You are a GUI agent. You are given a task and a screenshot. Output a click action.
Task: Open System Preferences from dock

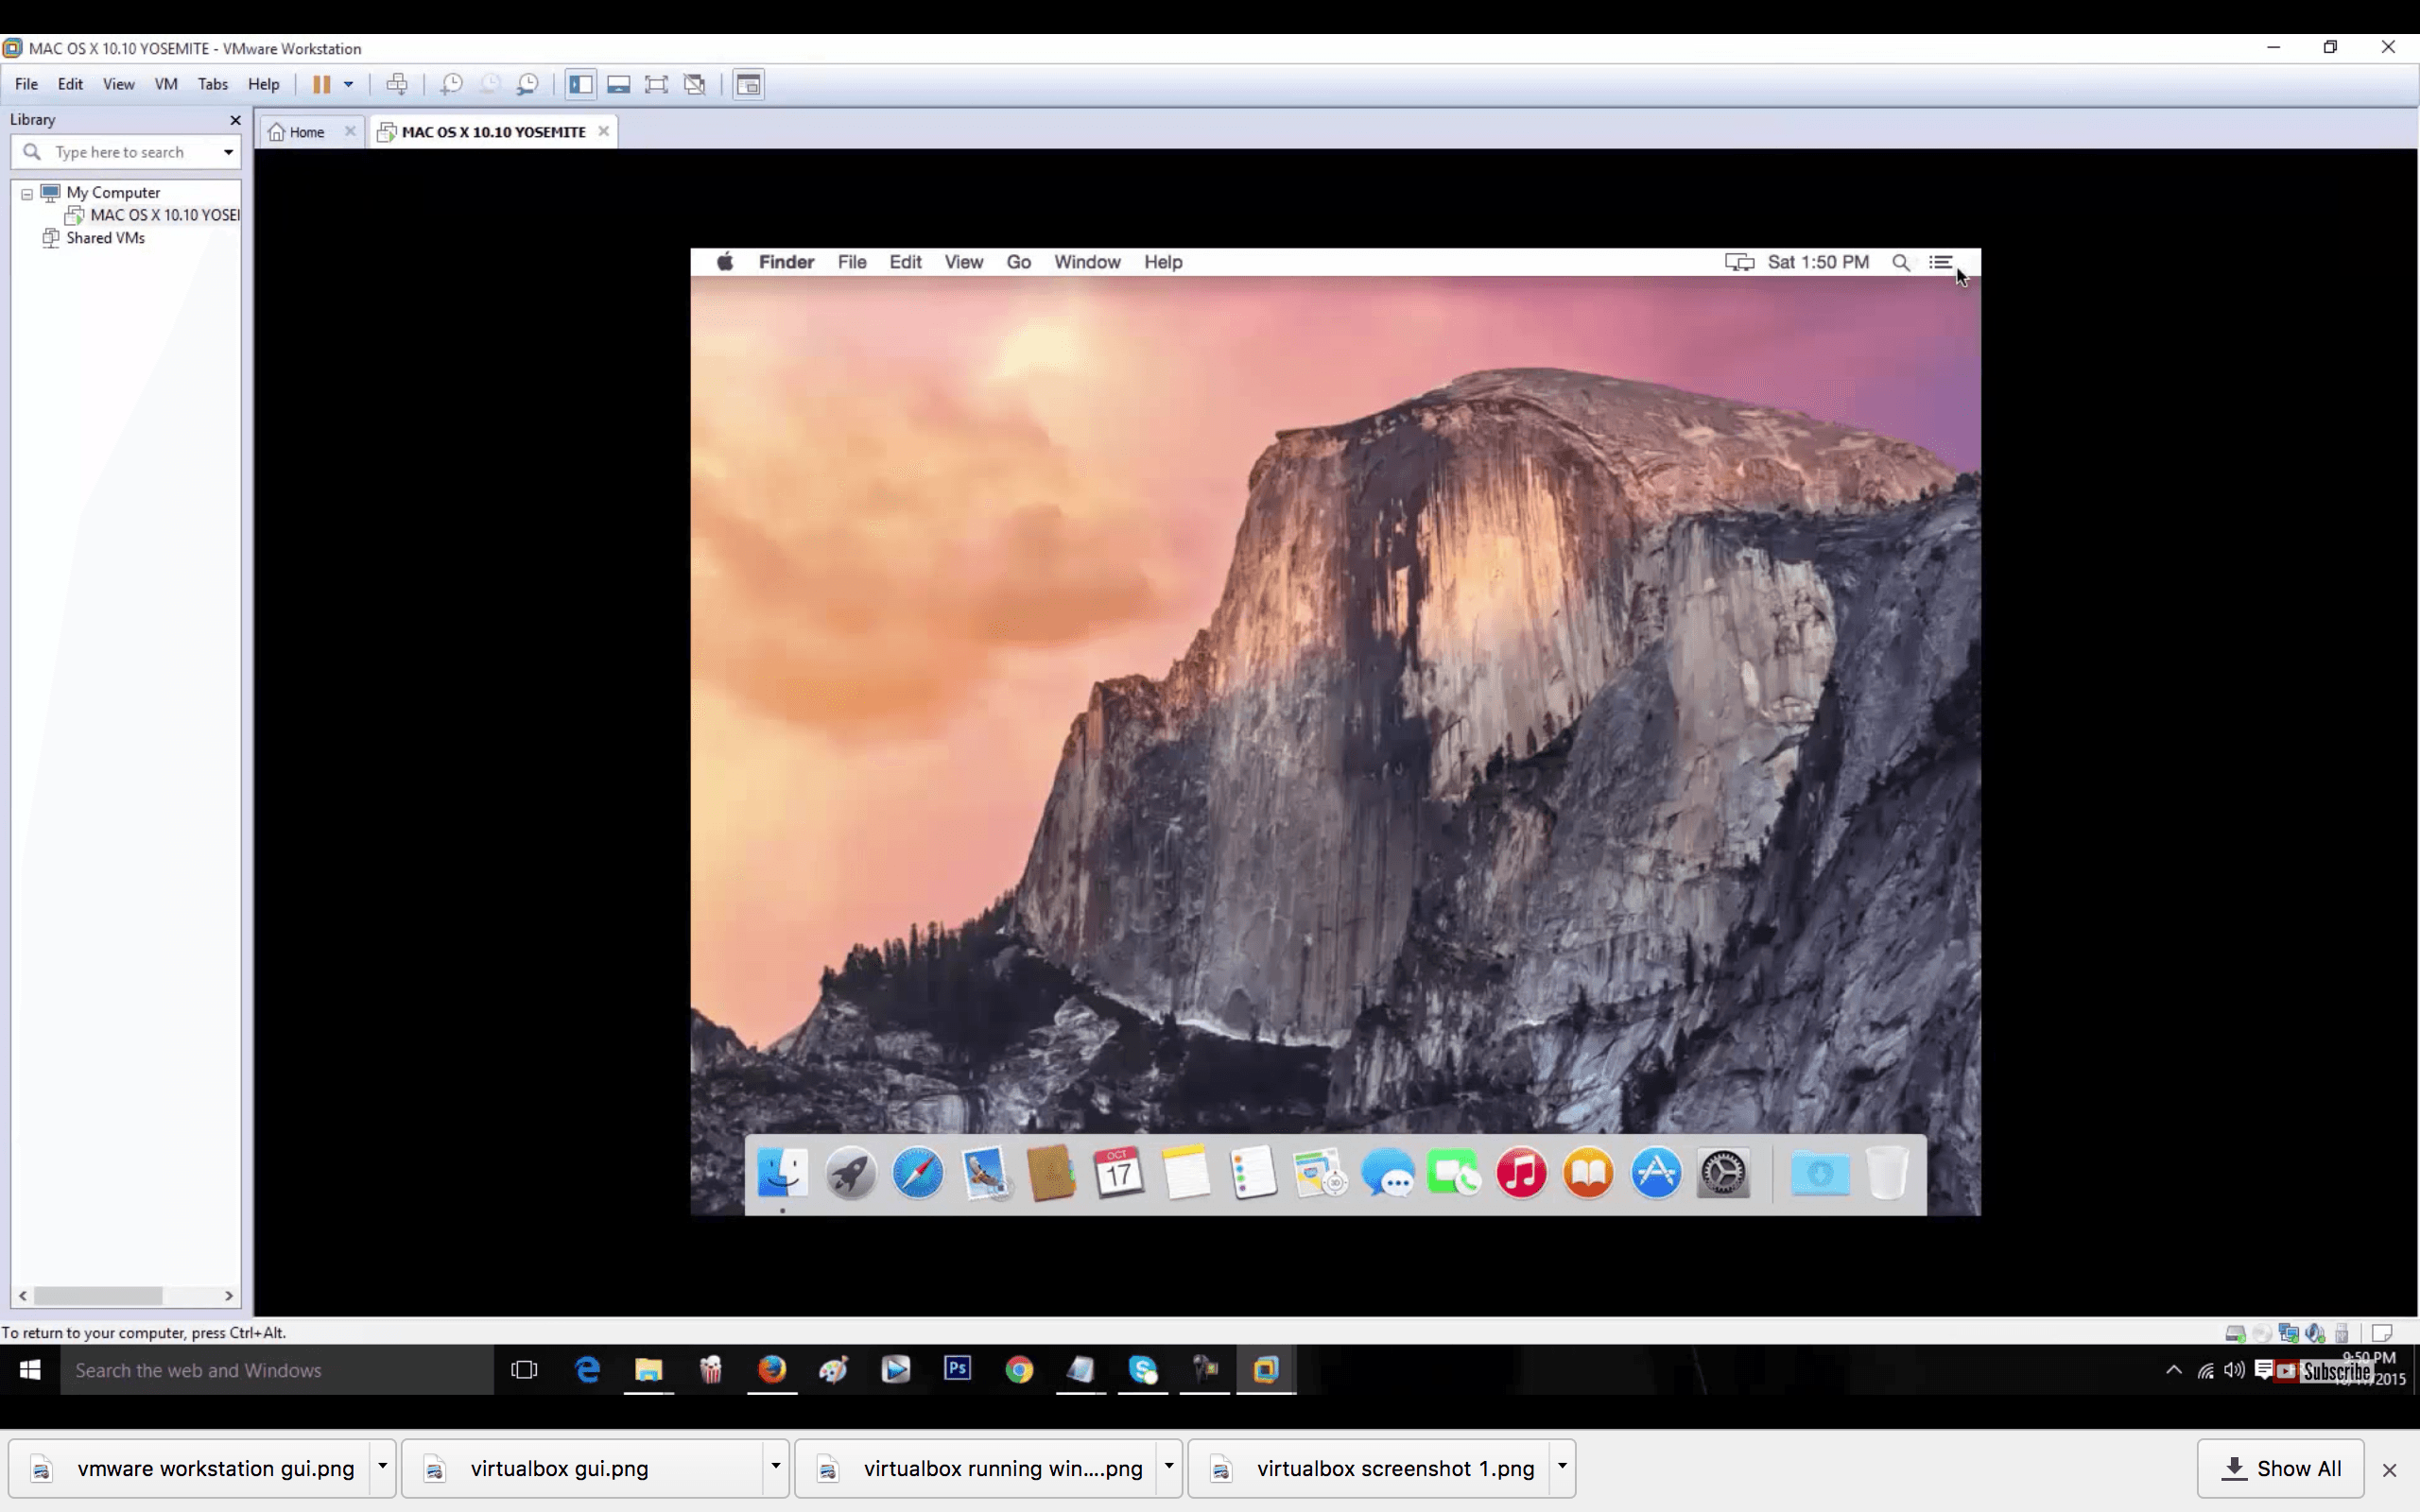point(1723,1174)
